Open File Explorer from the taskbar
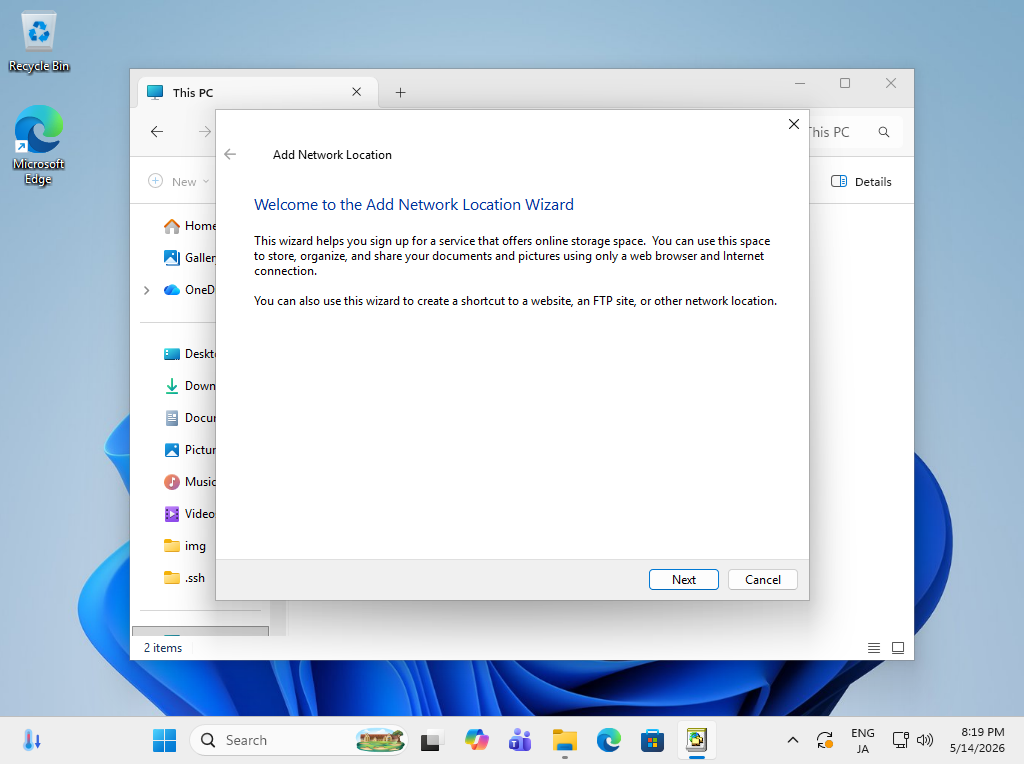1024x764 pixels. pos(564,740)
